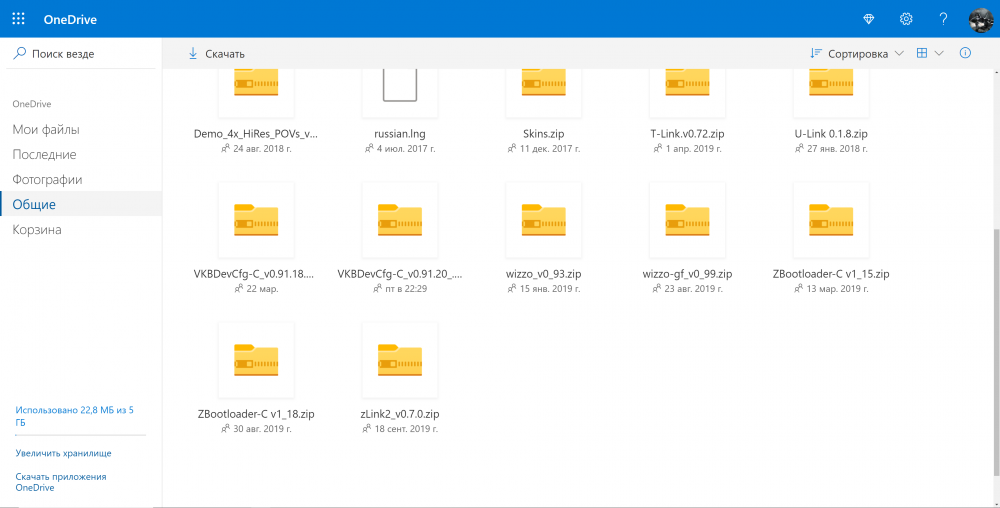The width and height of the screenshot is (1000, 508).
Task: Click file name Demo_4x_HiRes_POVs_v...
Action: (256, 134)
